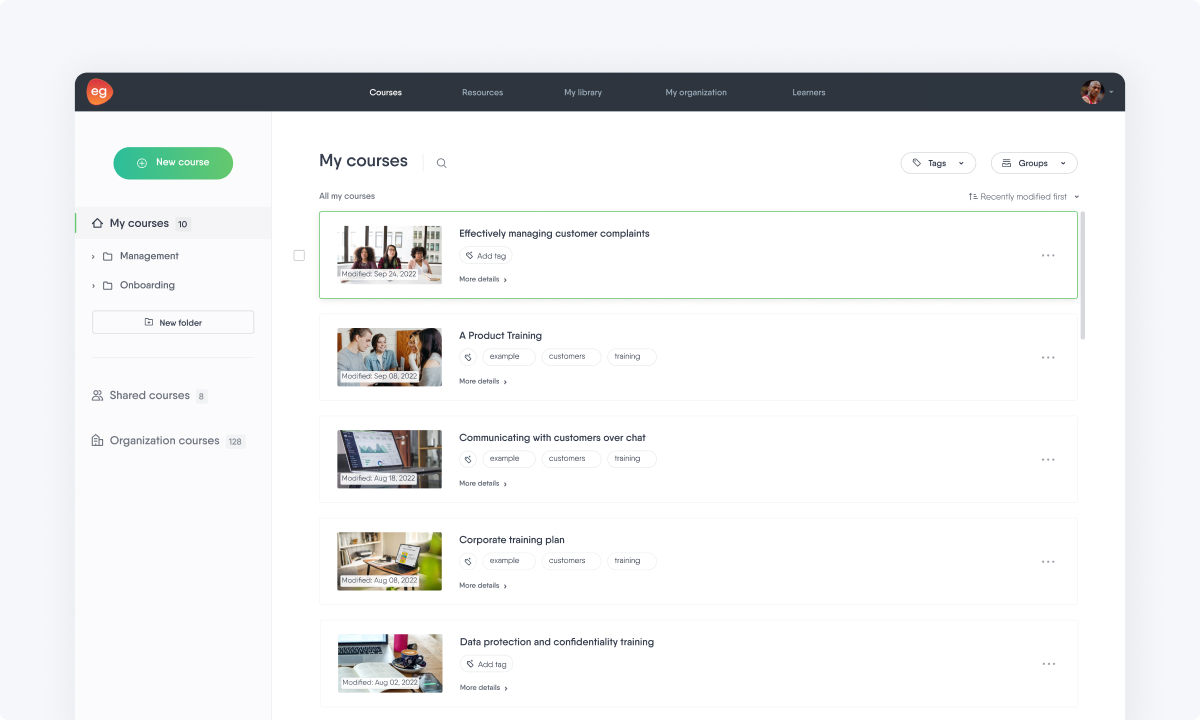Click New folder in the sidebar

pos(172,321)
